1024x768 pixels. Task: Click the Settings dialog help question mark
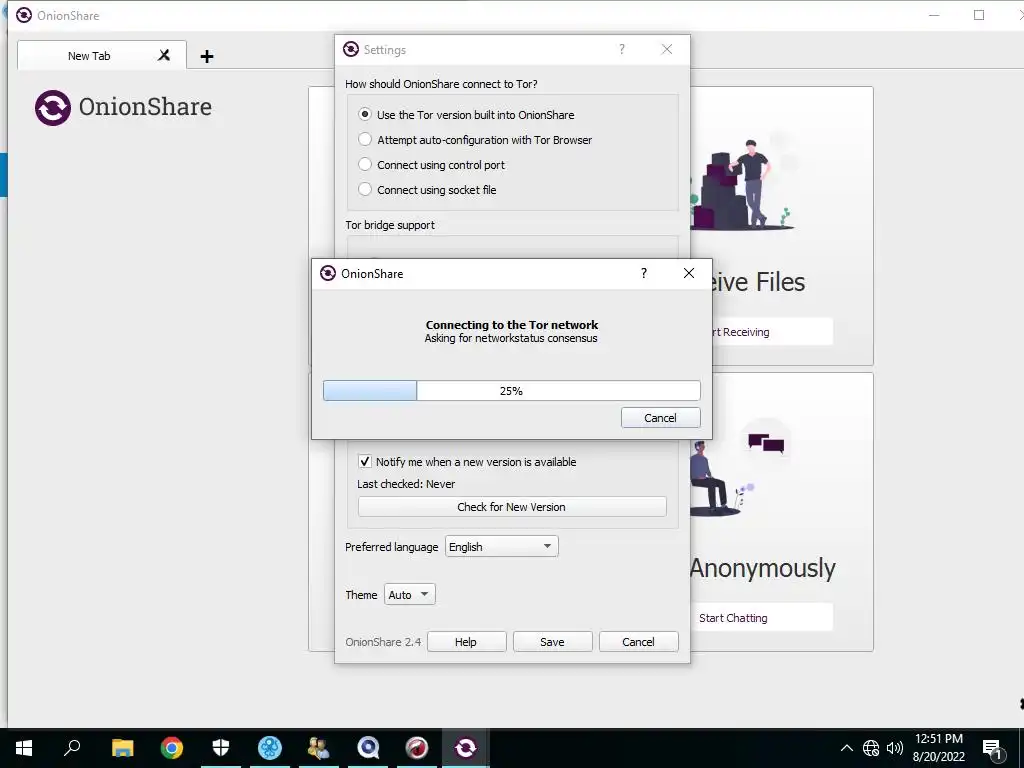coord(622,49)
